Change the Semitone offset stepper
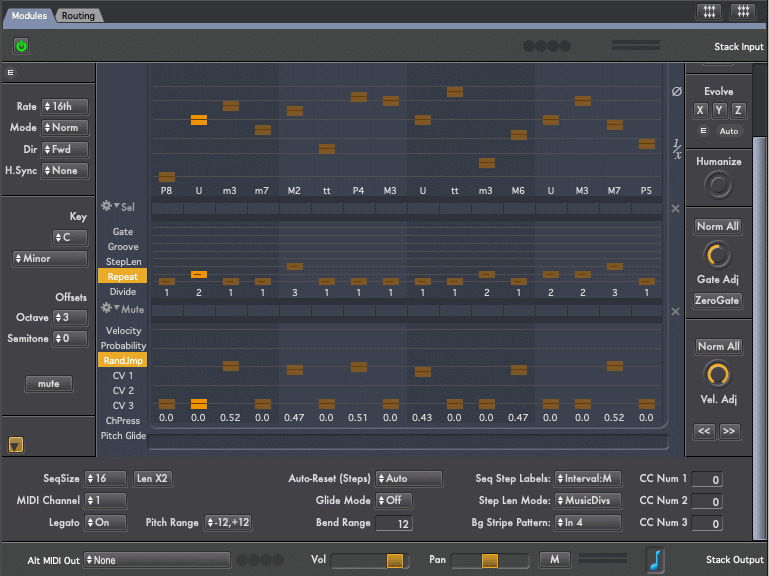 click(x=70, y=339)
